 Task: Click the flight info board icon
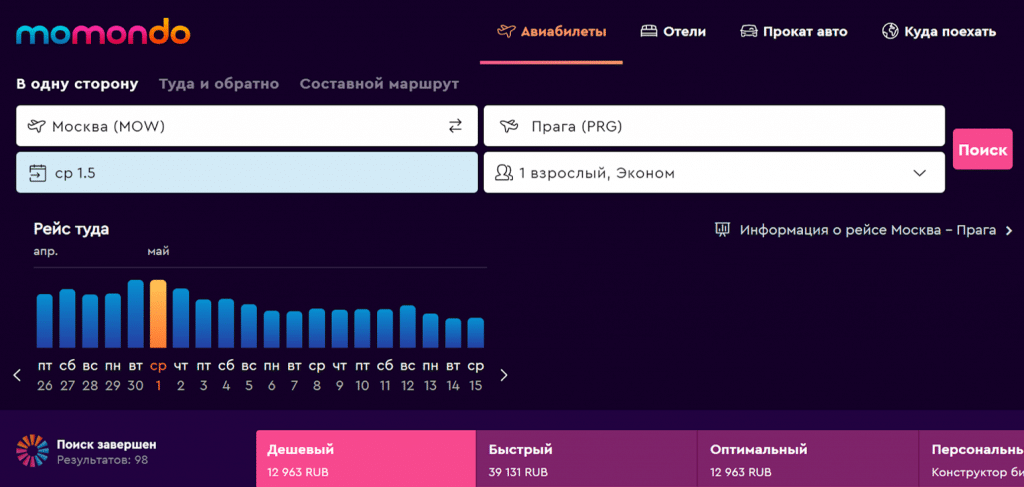click(x=722, y=230)
